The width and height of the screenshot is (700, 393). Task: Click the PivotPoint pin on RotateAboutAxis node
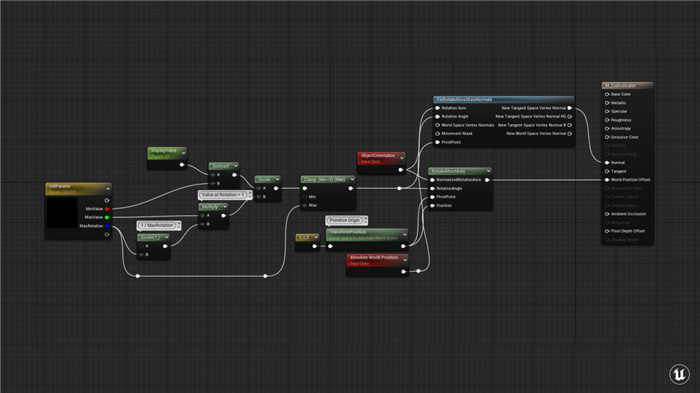tap(432, 197)
